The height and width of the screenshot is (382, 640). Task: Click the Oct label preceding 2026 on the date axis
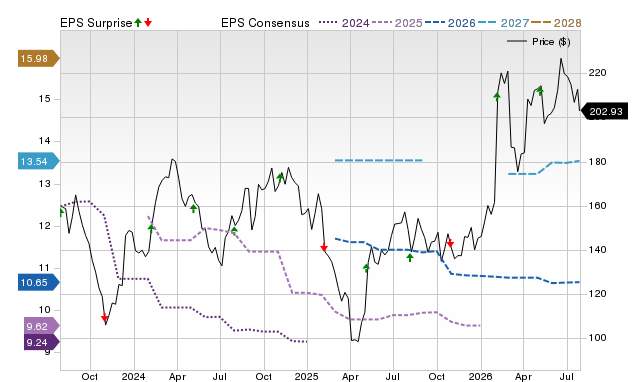(437, 376)
